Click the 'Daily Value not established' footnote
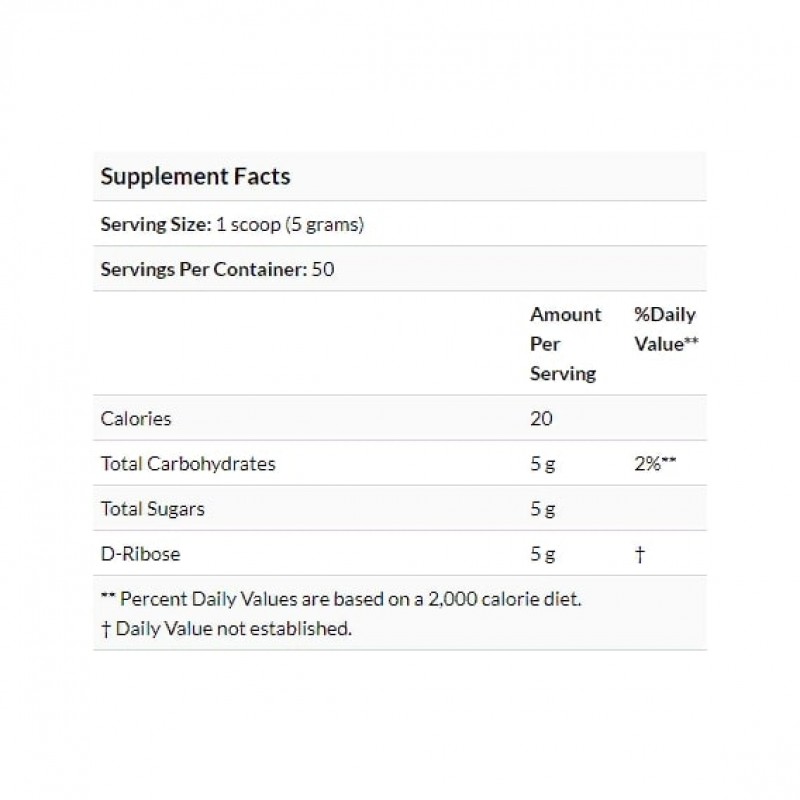 [x=233, y=629]
